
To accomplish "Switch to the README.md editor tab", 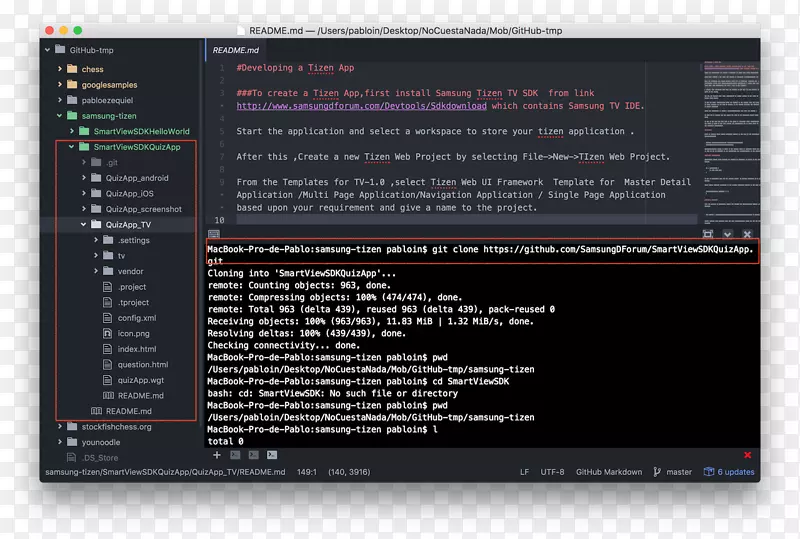I will 237,48.
